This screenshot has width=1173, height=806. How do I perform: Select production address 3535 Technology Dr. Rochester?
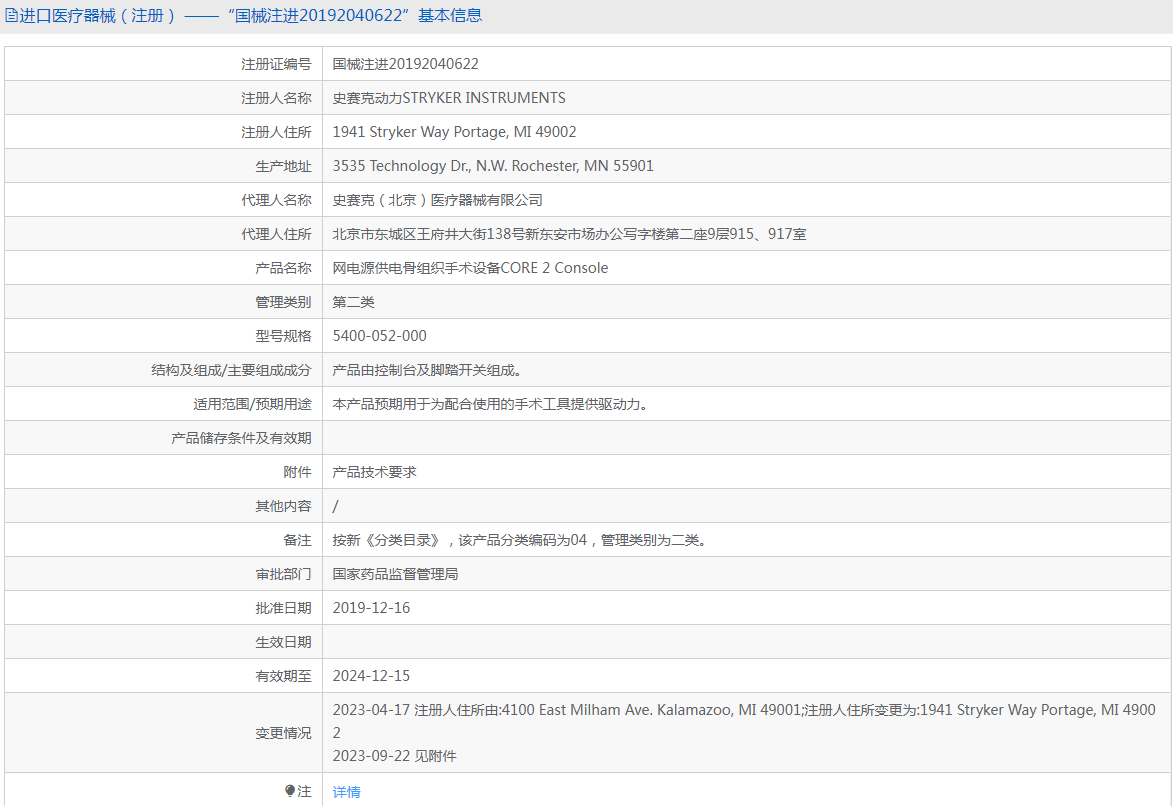tap(493, 165)
